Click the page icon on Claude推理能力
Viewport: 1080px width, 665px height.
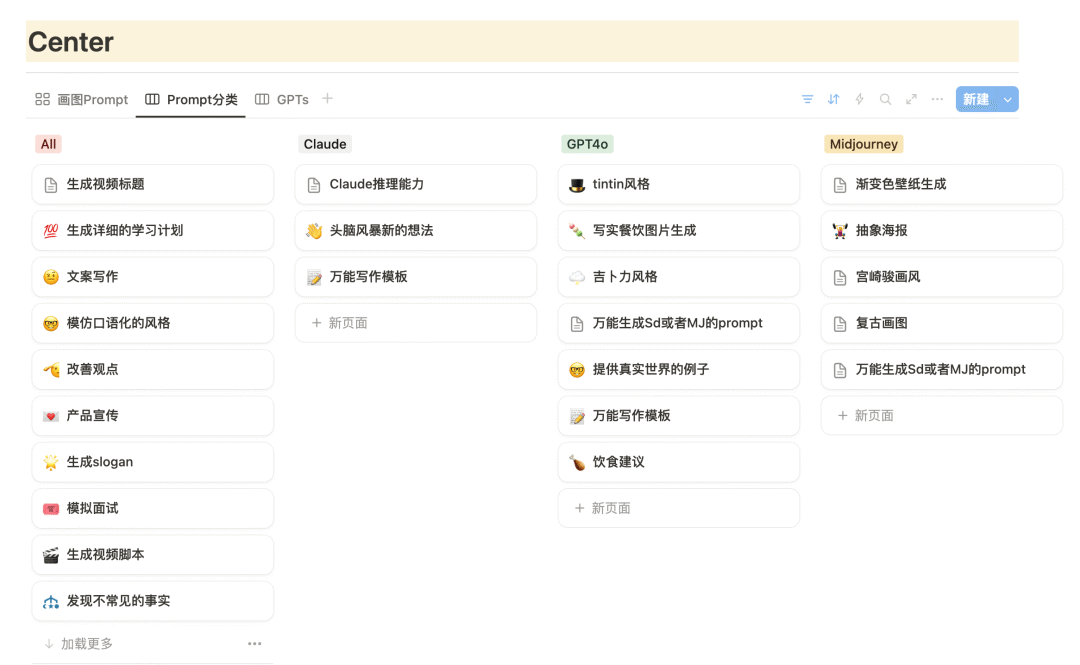[314, 185]
